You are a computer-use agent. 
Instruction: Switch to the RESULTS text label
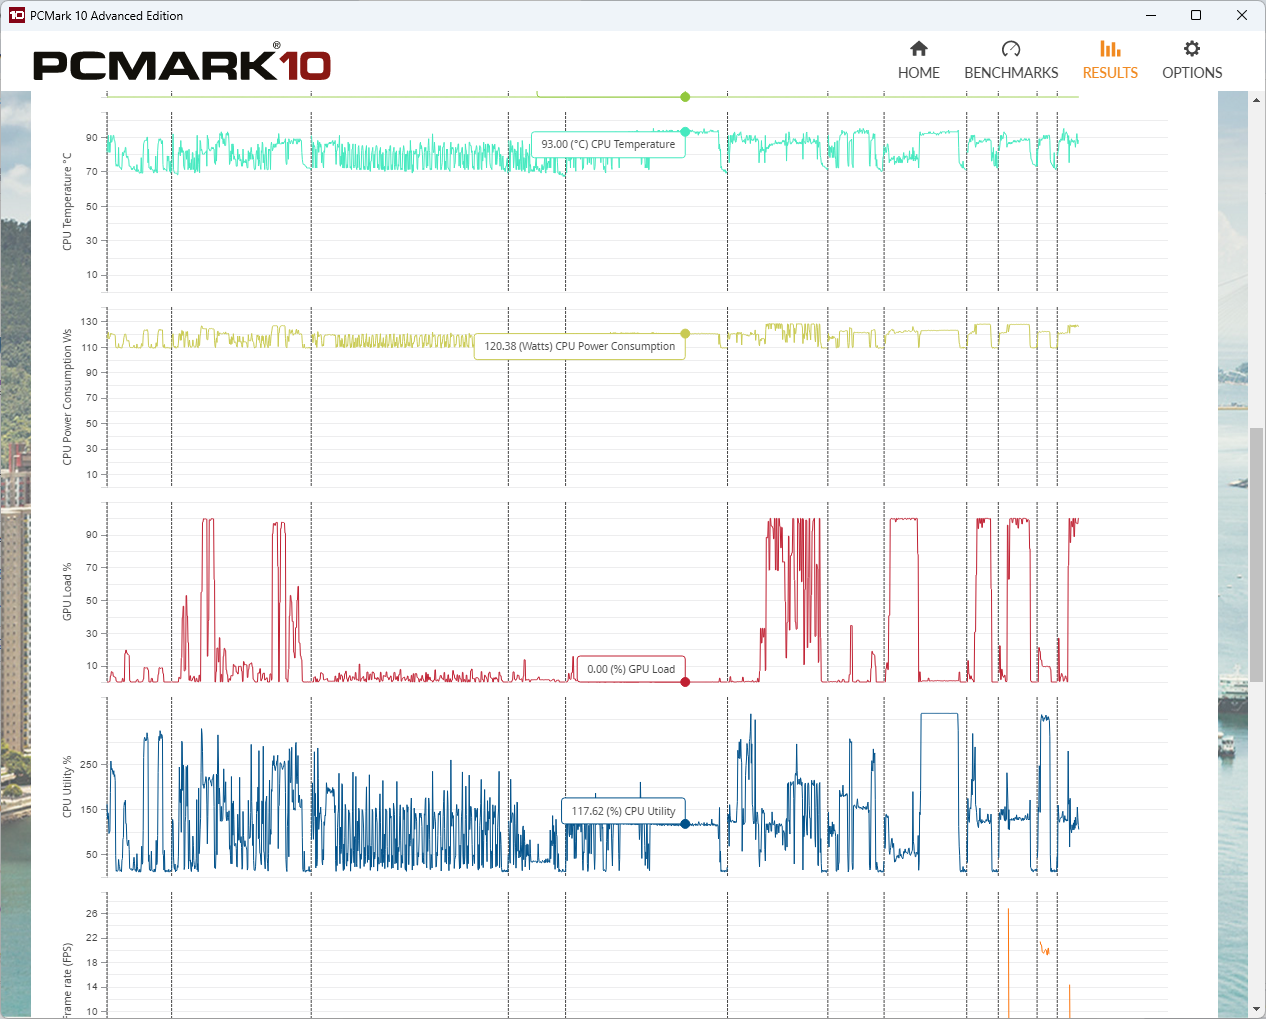(1110, 73)
